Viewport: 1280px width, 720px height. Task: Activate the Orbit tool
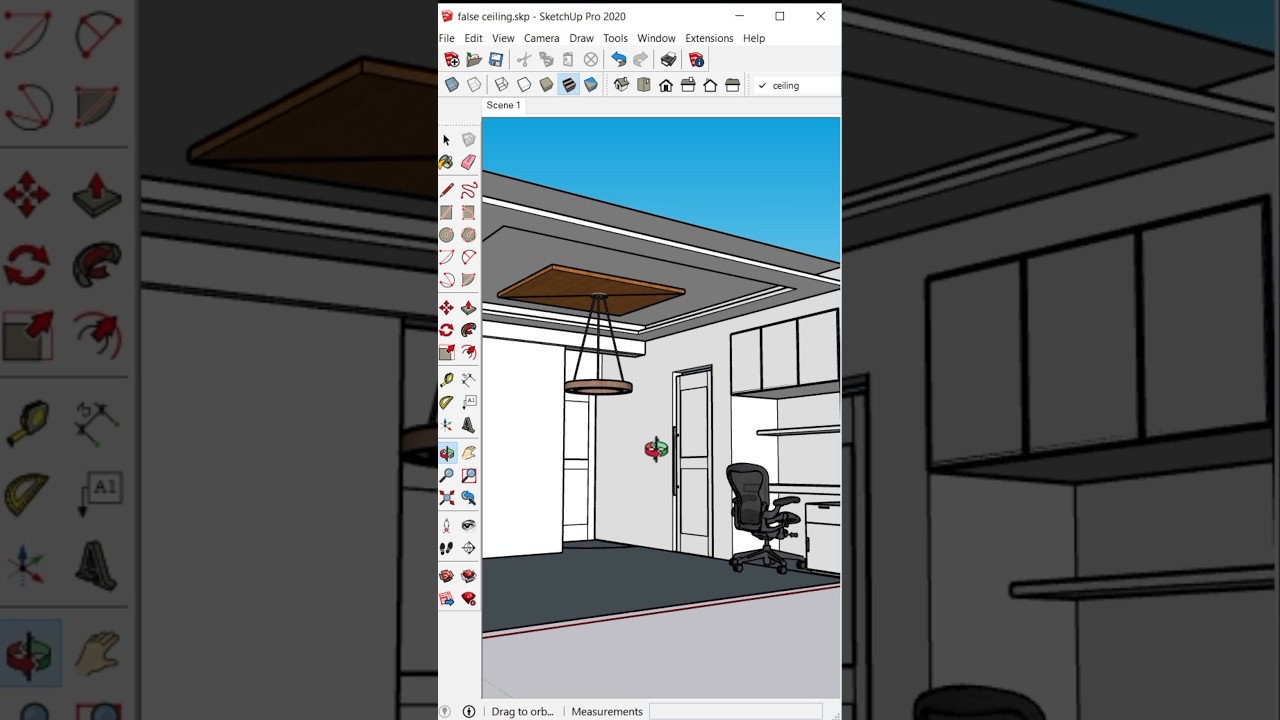[x=446, y=453]
